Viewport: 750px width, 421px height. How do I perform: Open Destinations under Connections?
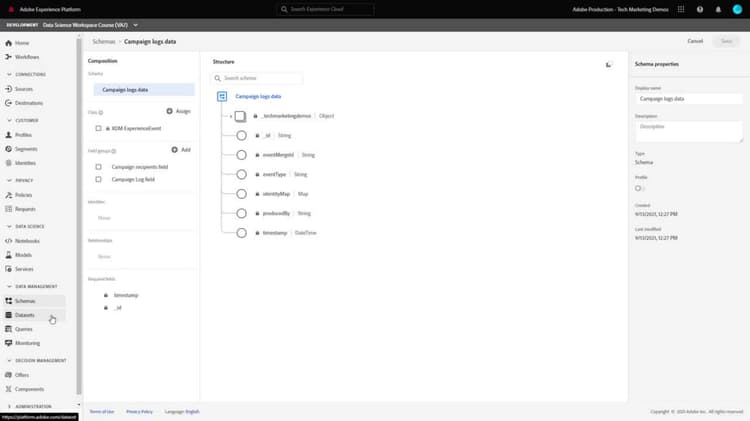click(29, 103)
